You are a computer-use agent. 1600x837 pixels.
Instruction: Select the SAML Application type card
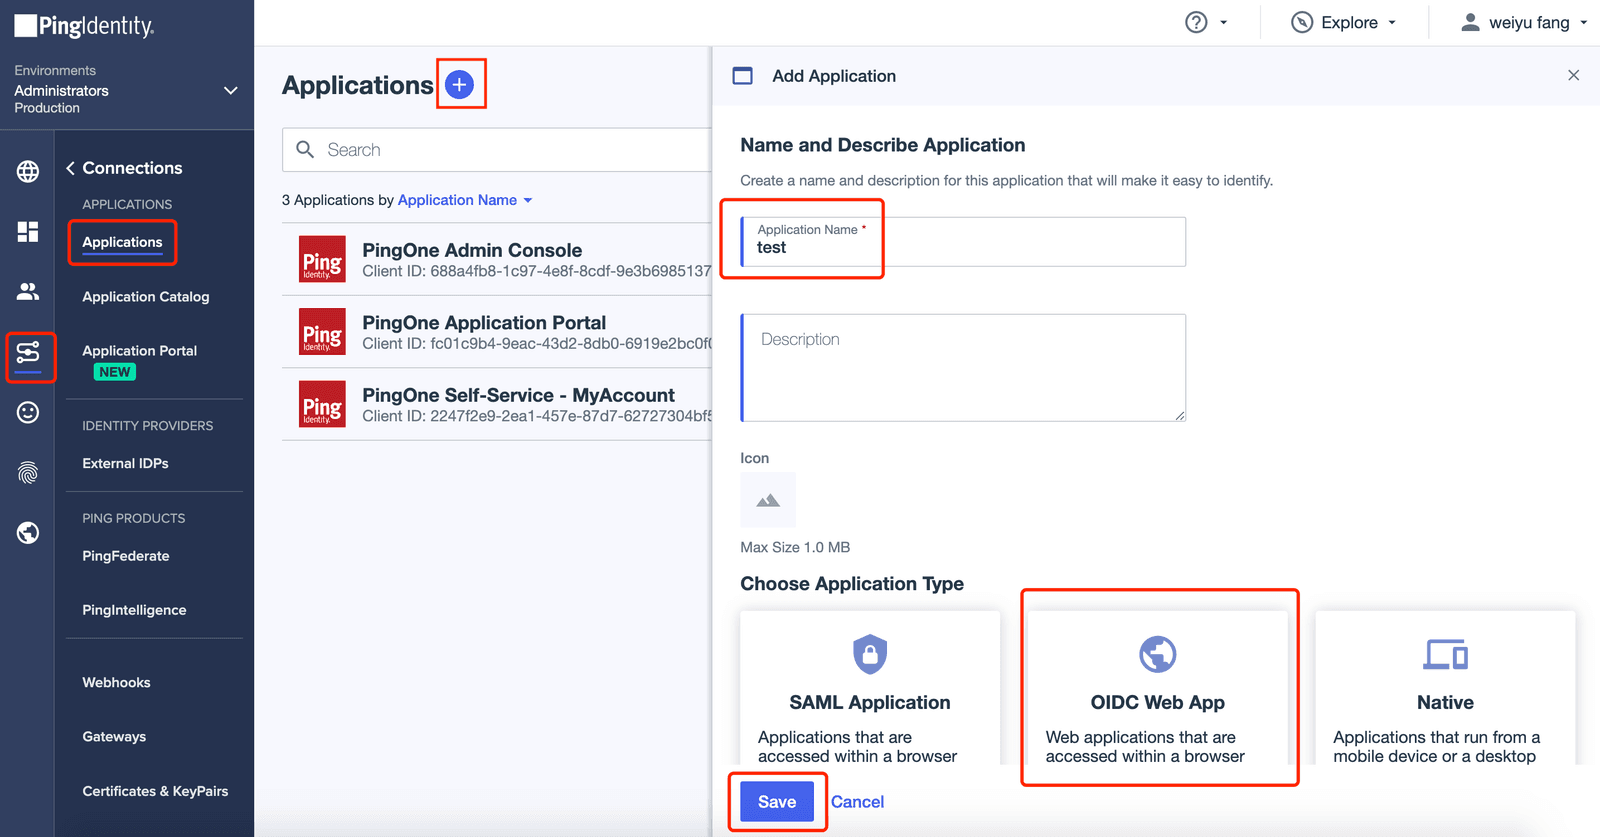pyautogui.click(x=870, y=688)
